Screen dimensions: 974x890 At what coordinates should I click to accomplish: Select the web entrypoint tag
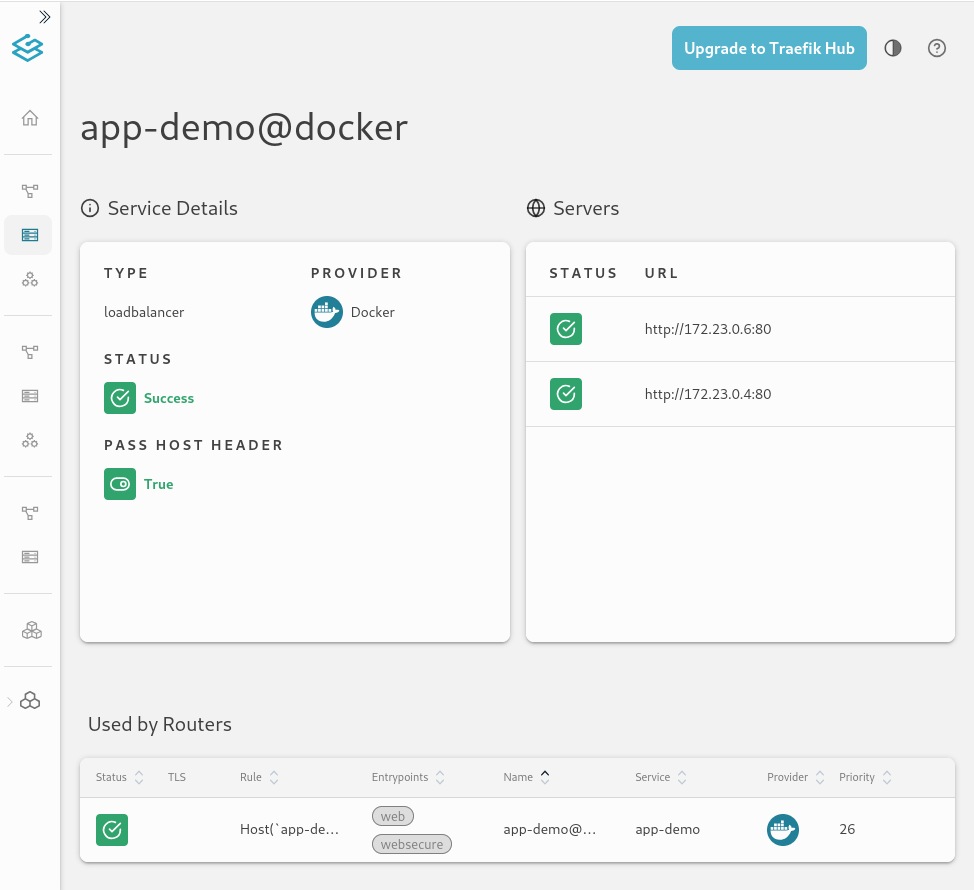tap(392, 816)
